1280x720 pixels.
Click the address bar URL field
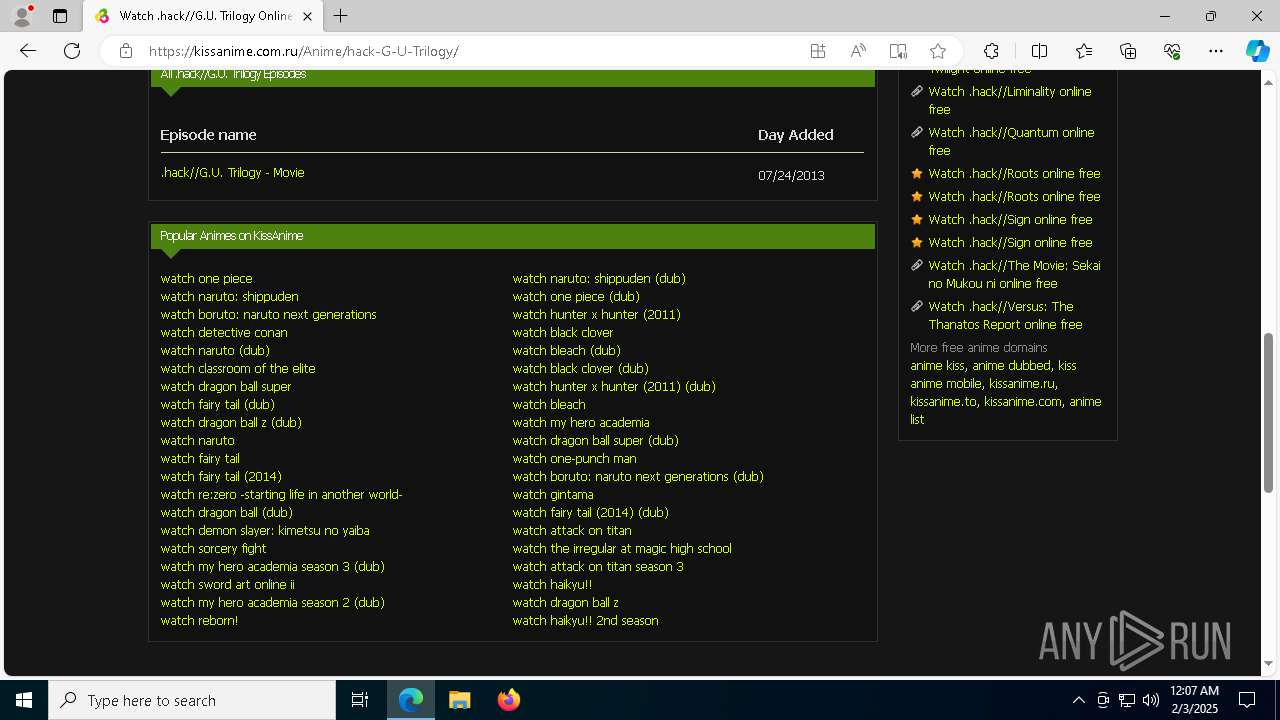(x=470, y=51)
